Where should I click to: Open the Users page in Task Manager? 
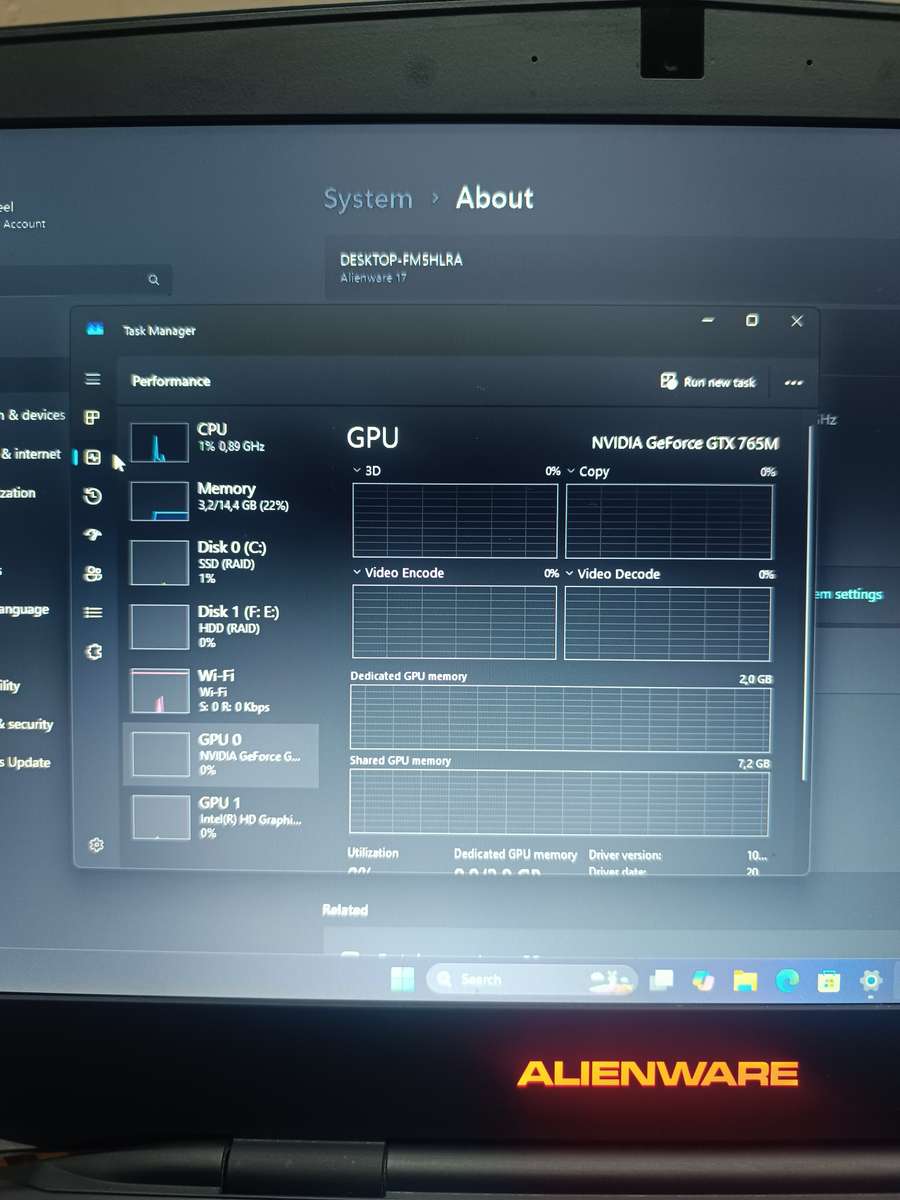[93, 572]
